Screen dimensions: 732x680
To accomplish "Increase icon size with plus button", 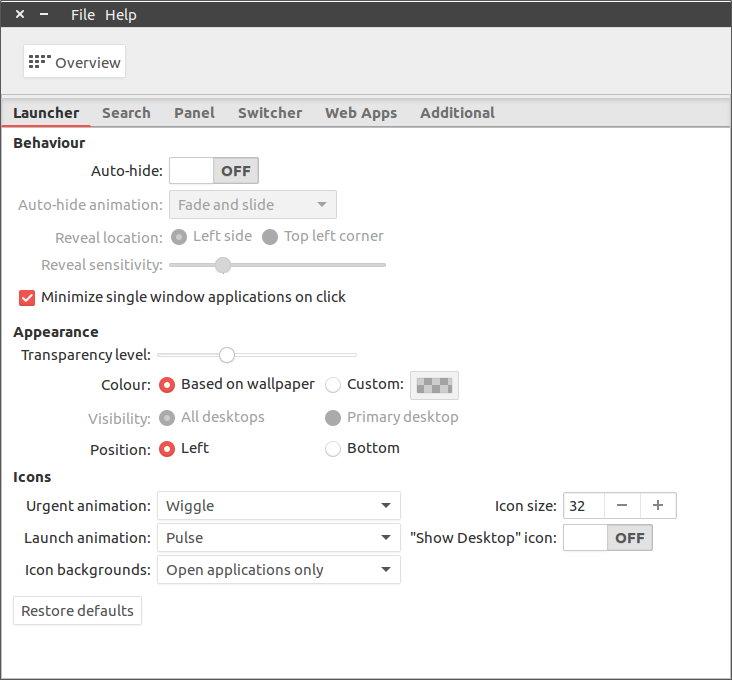I will pos(658,505).
